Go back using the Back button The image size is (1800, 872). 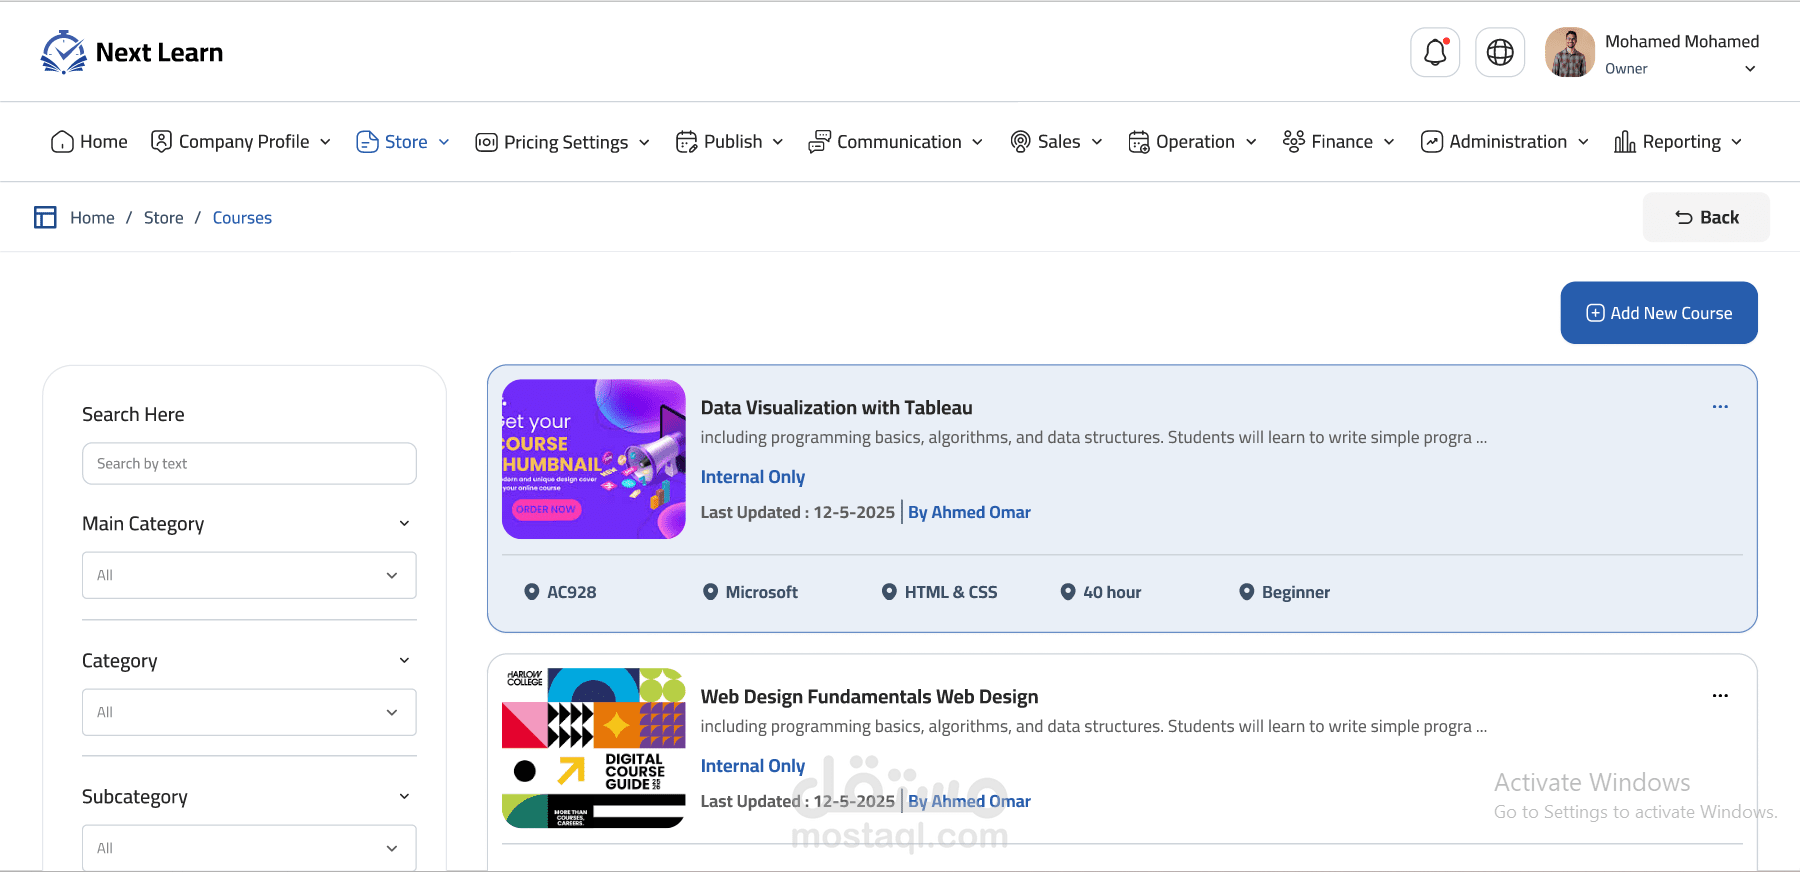[x=1706, y=217]
